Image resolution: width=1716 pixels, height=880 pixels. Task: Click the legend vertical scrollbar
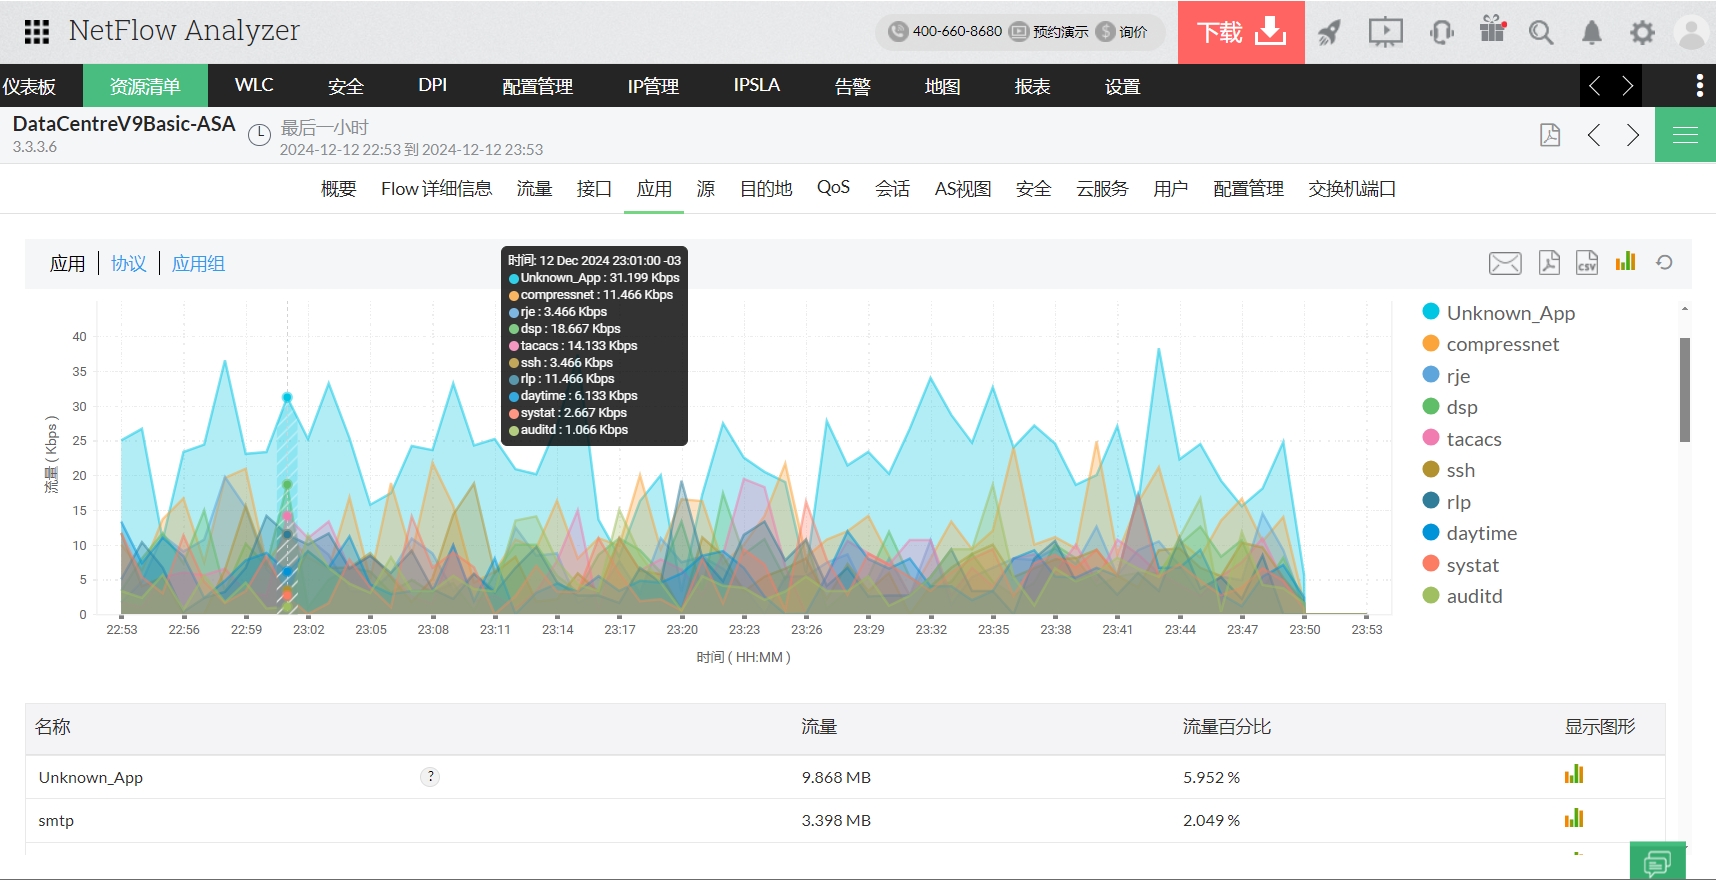pyautogui.click(x=1684, y=390)
